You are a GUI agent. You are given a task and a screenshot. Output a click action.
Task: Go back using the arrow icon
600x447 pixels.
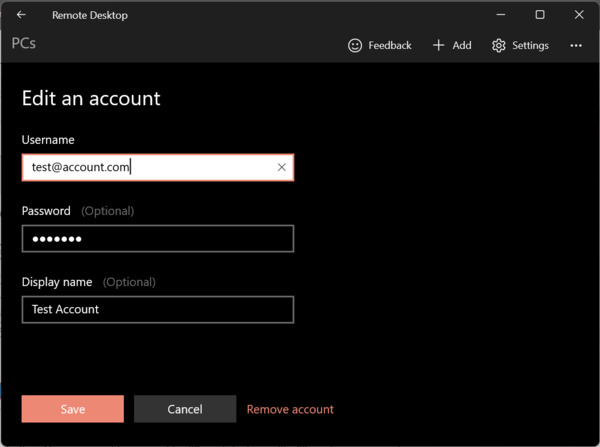21,15
